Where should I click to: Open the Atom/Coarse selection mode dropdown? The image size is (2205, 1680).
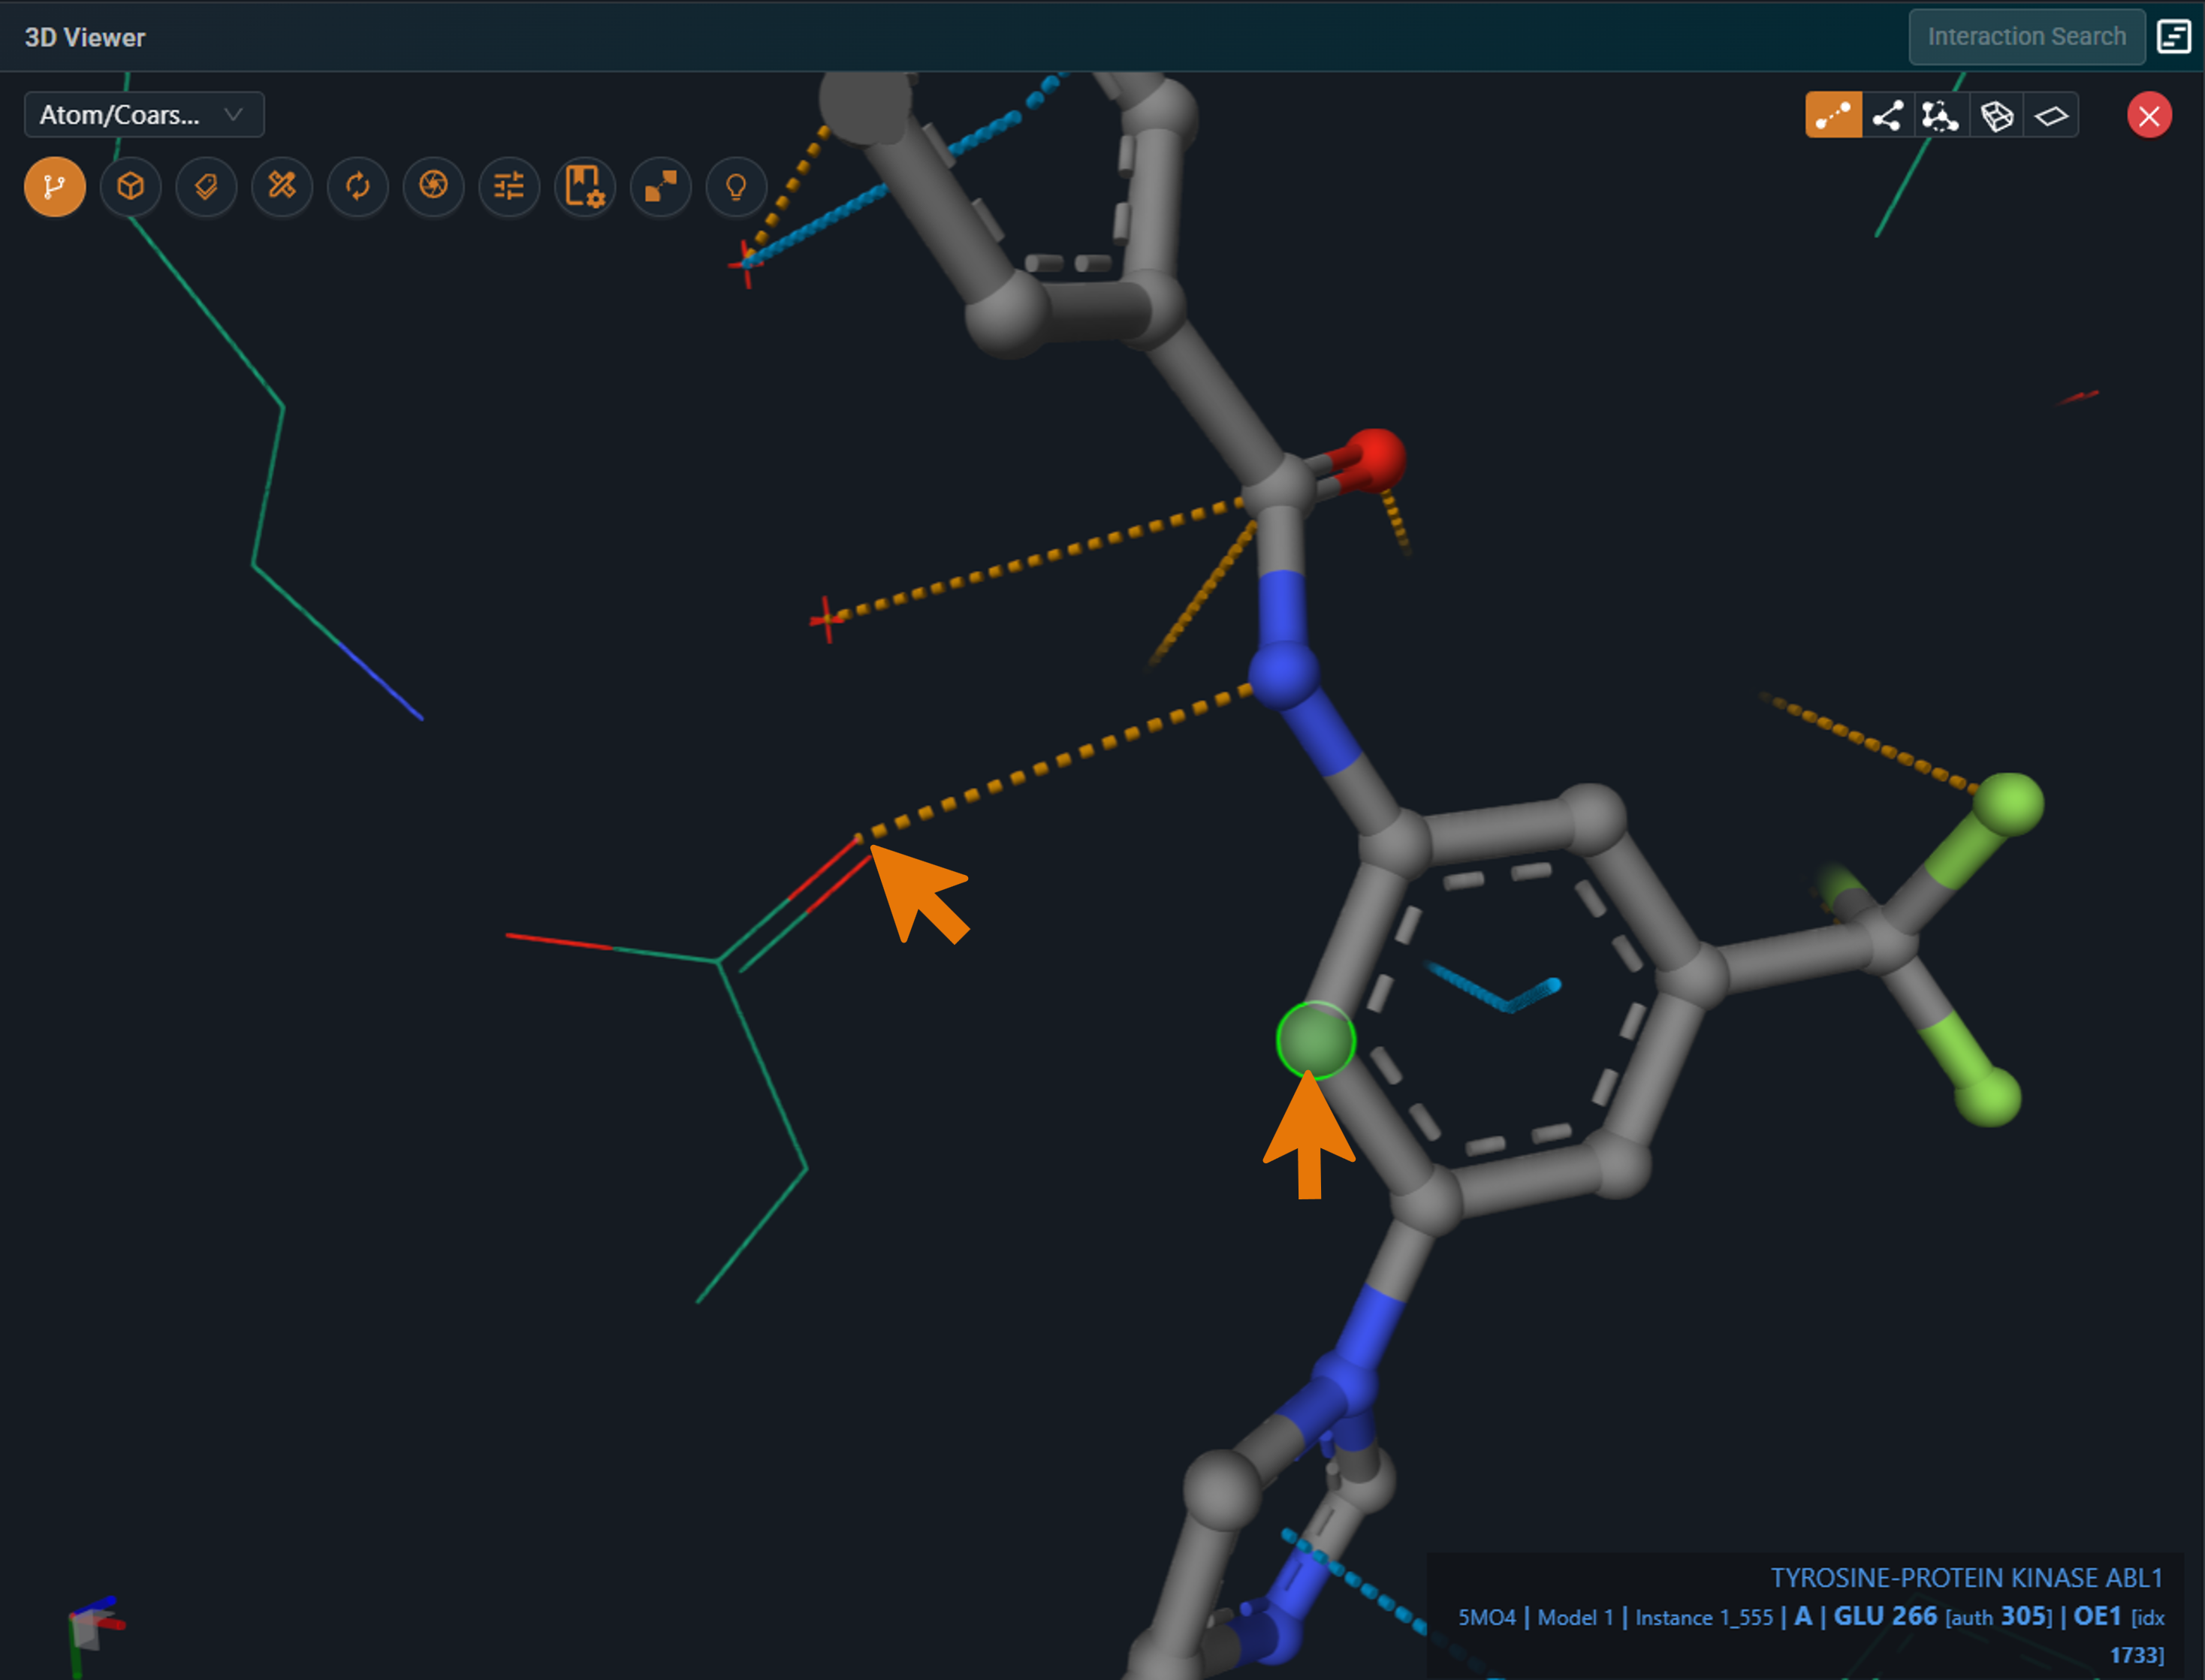[x=143, y=115]
